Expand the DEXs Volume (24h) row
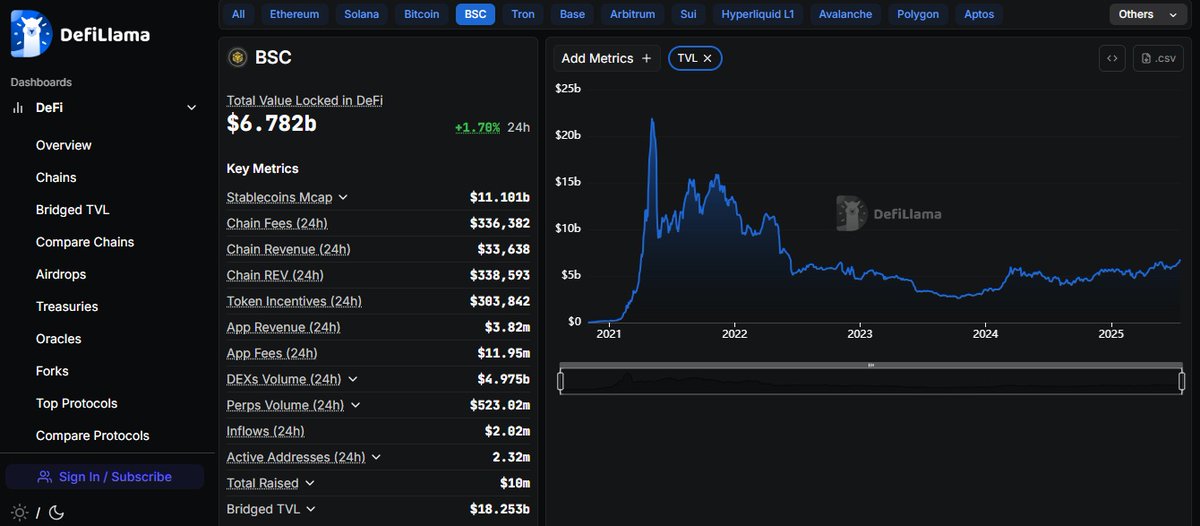The width and height of the screenshot is (1200, 526). [353, 379]
